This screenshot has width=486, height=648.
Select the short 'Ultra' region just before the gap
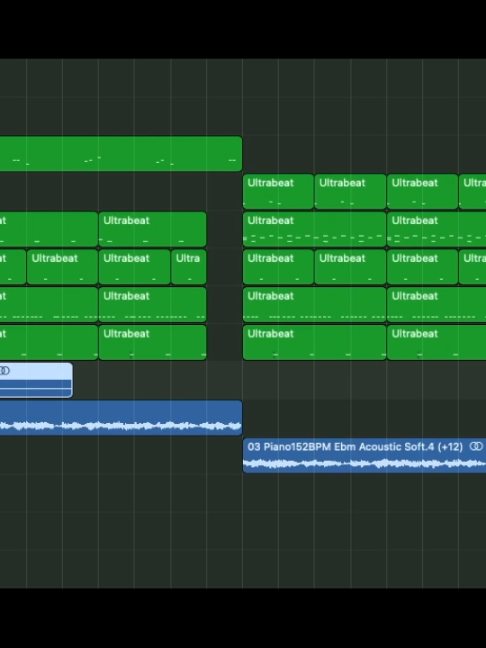(x=189, y=267)
